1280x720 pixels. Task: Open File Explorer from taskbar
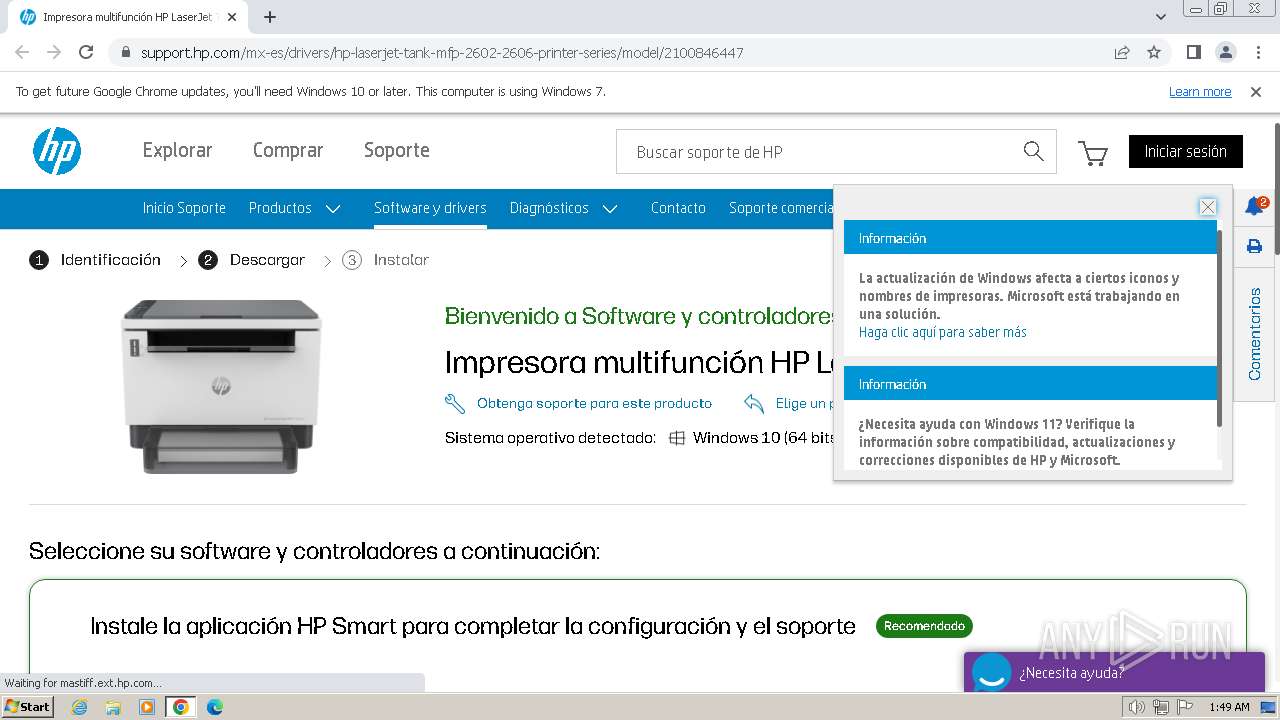[x=113, y=707]
